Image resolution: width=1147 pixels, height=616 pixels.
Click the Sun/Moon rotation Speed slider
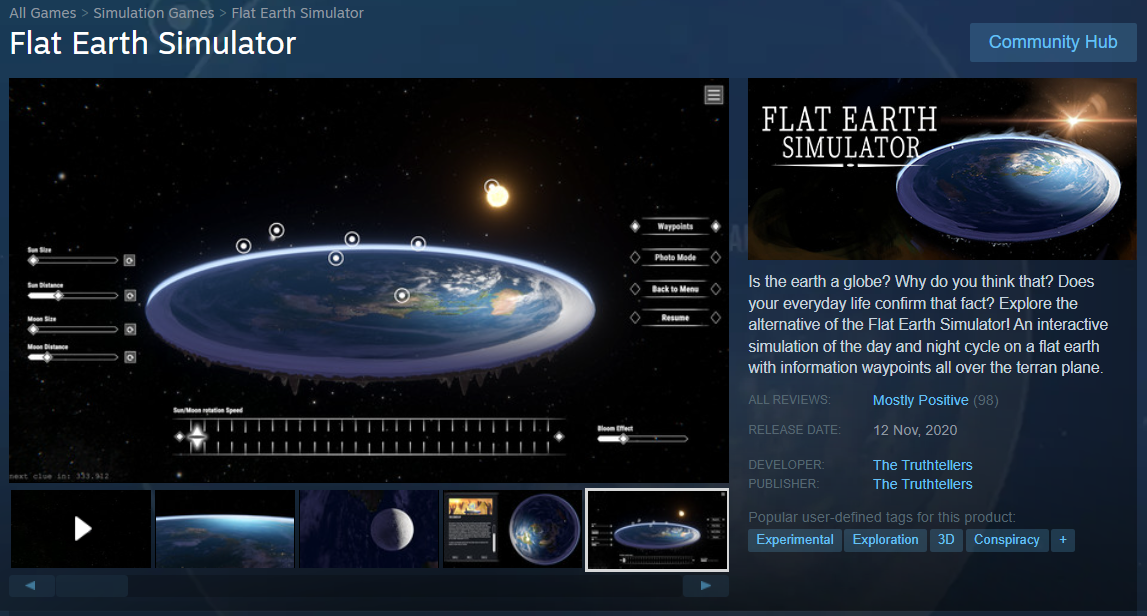tap(369, 437)
